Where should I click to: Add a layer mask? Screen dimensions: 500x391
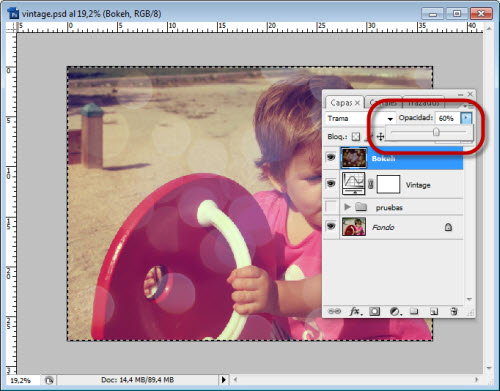click(374, 312)
